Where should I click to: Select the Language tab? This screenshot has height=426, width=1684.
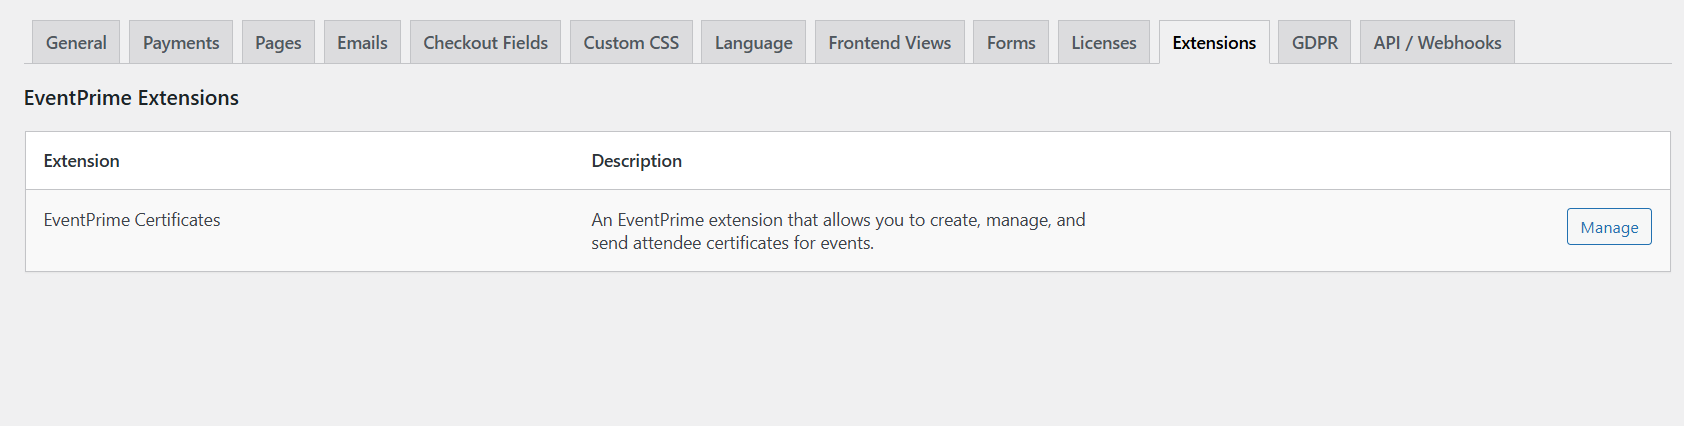(753, 43)
